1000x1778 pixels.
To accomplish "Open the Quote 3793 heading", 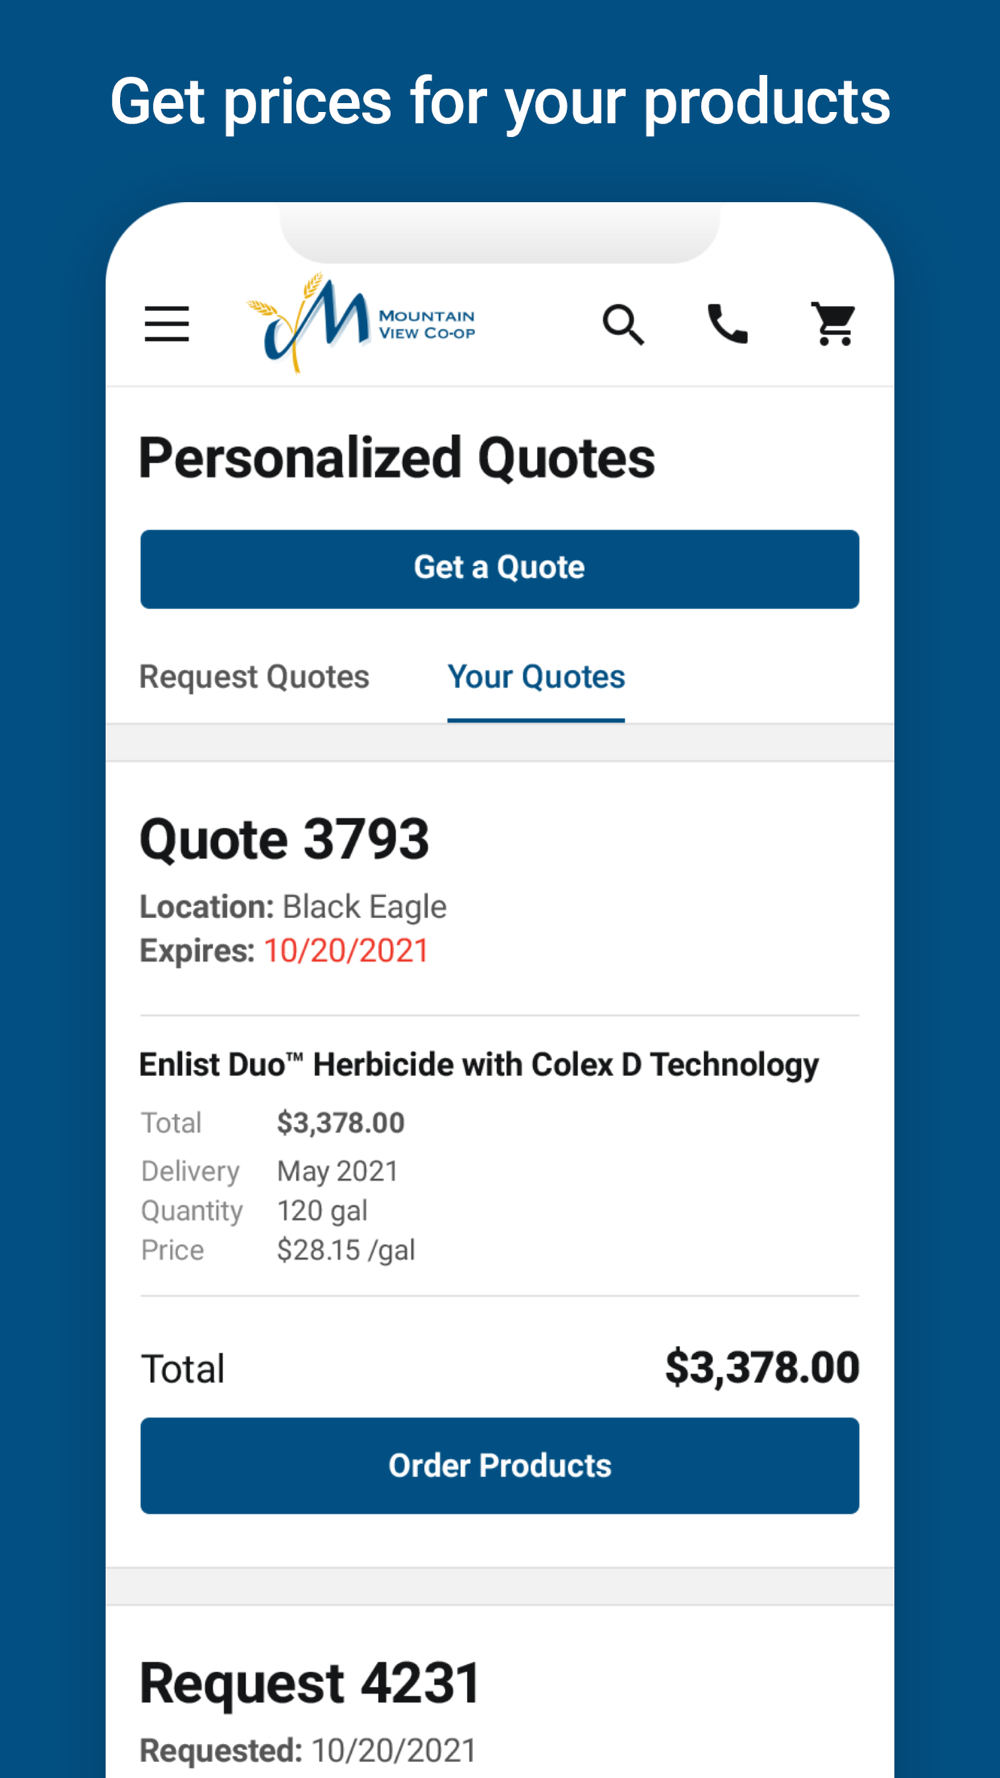I will (x=284, y=838).
